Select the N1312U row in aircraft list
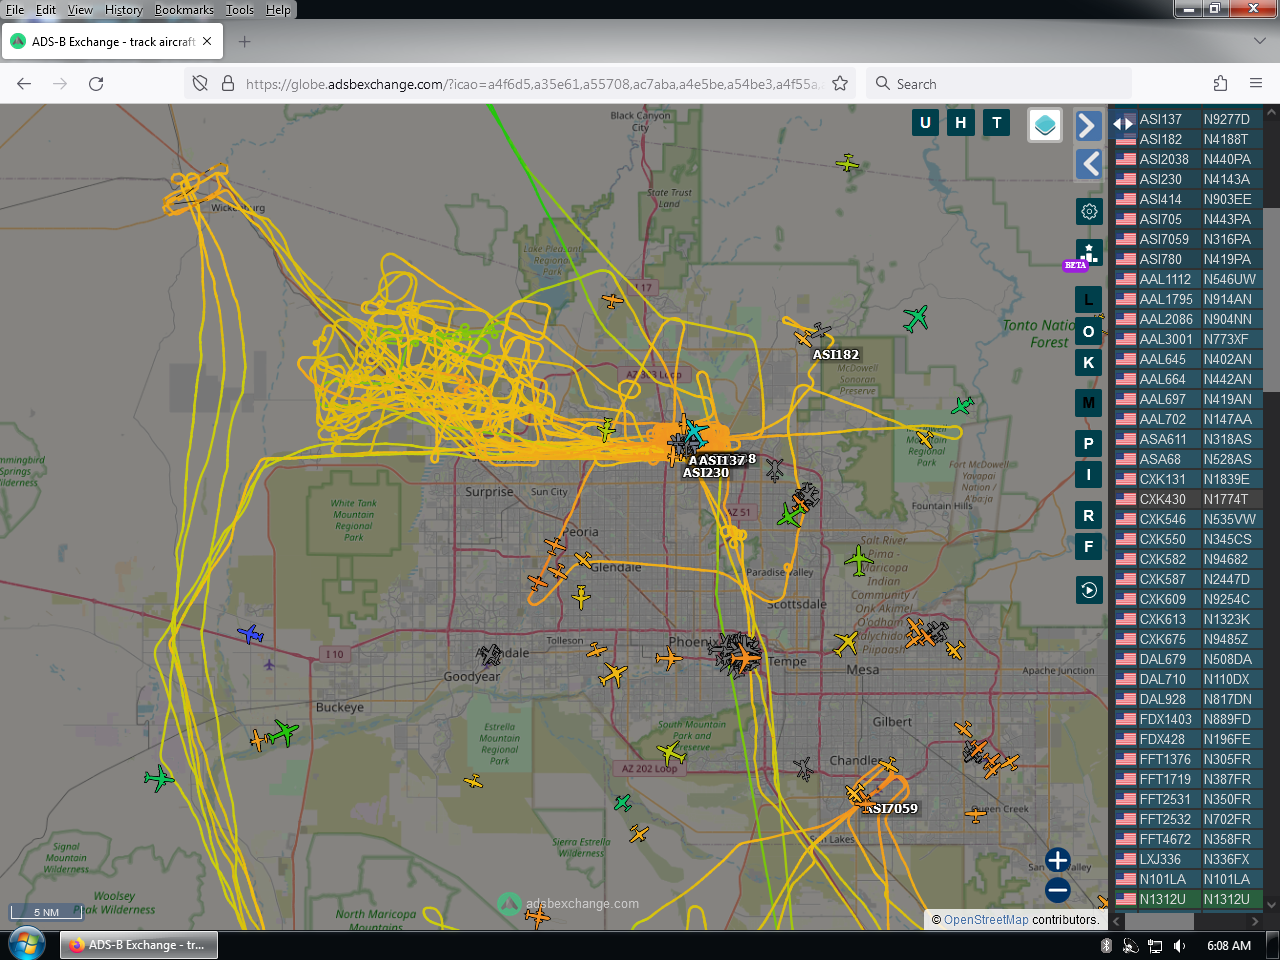1280x960 pixels. pos(1188,899)
